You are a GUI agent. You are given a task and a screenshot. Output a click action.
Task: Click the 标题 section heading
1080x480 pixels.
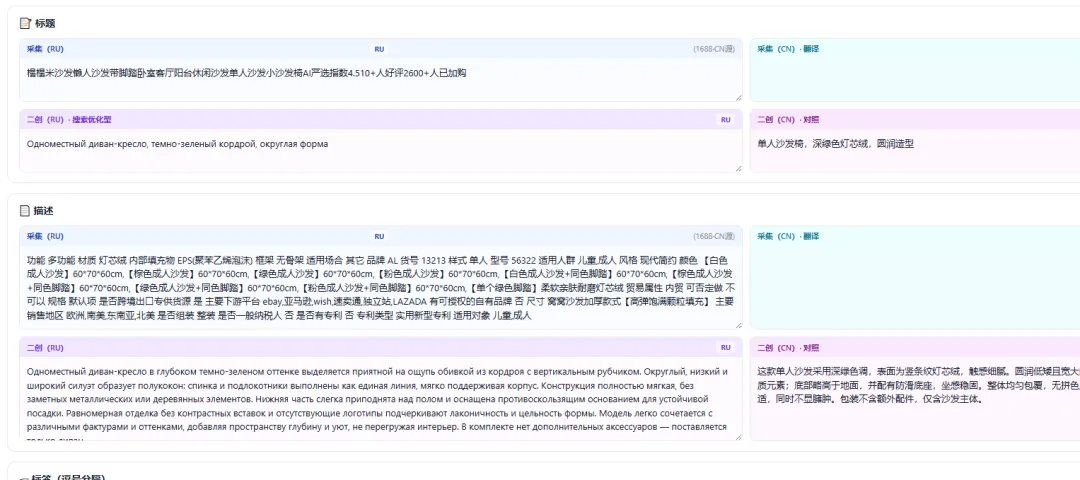[x=45, y=23]
